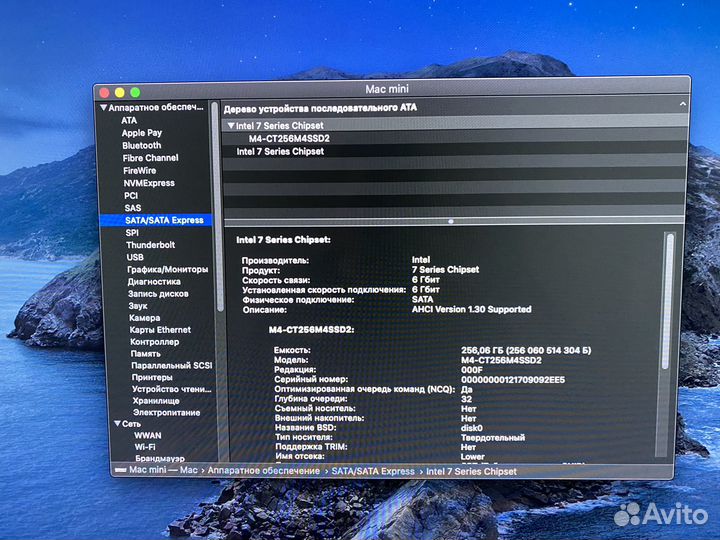Viewport: 720px width, 540px height.
Task: Select NVMExpress in sidebar
Action: coord(149,183)
